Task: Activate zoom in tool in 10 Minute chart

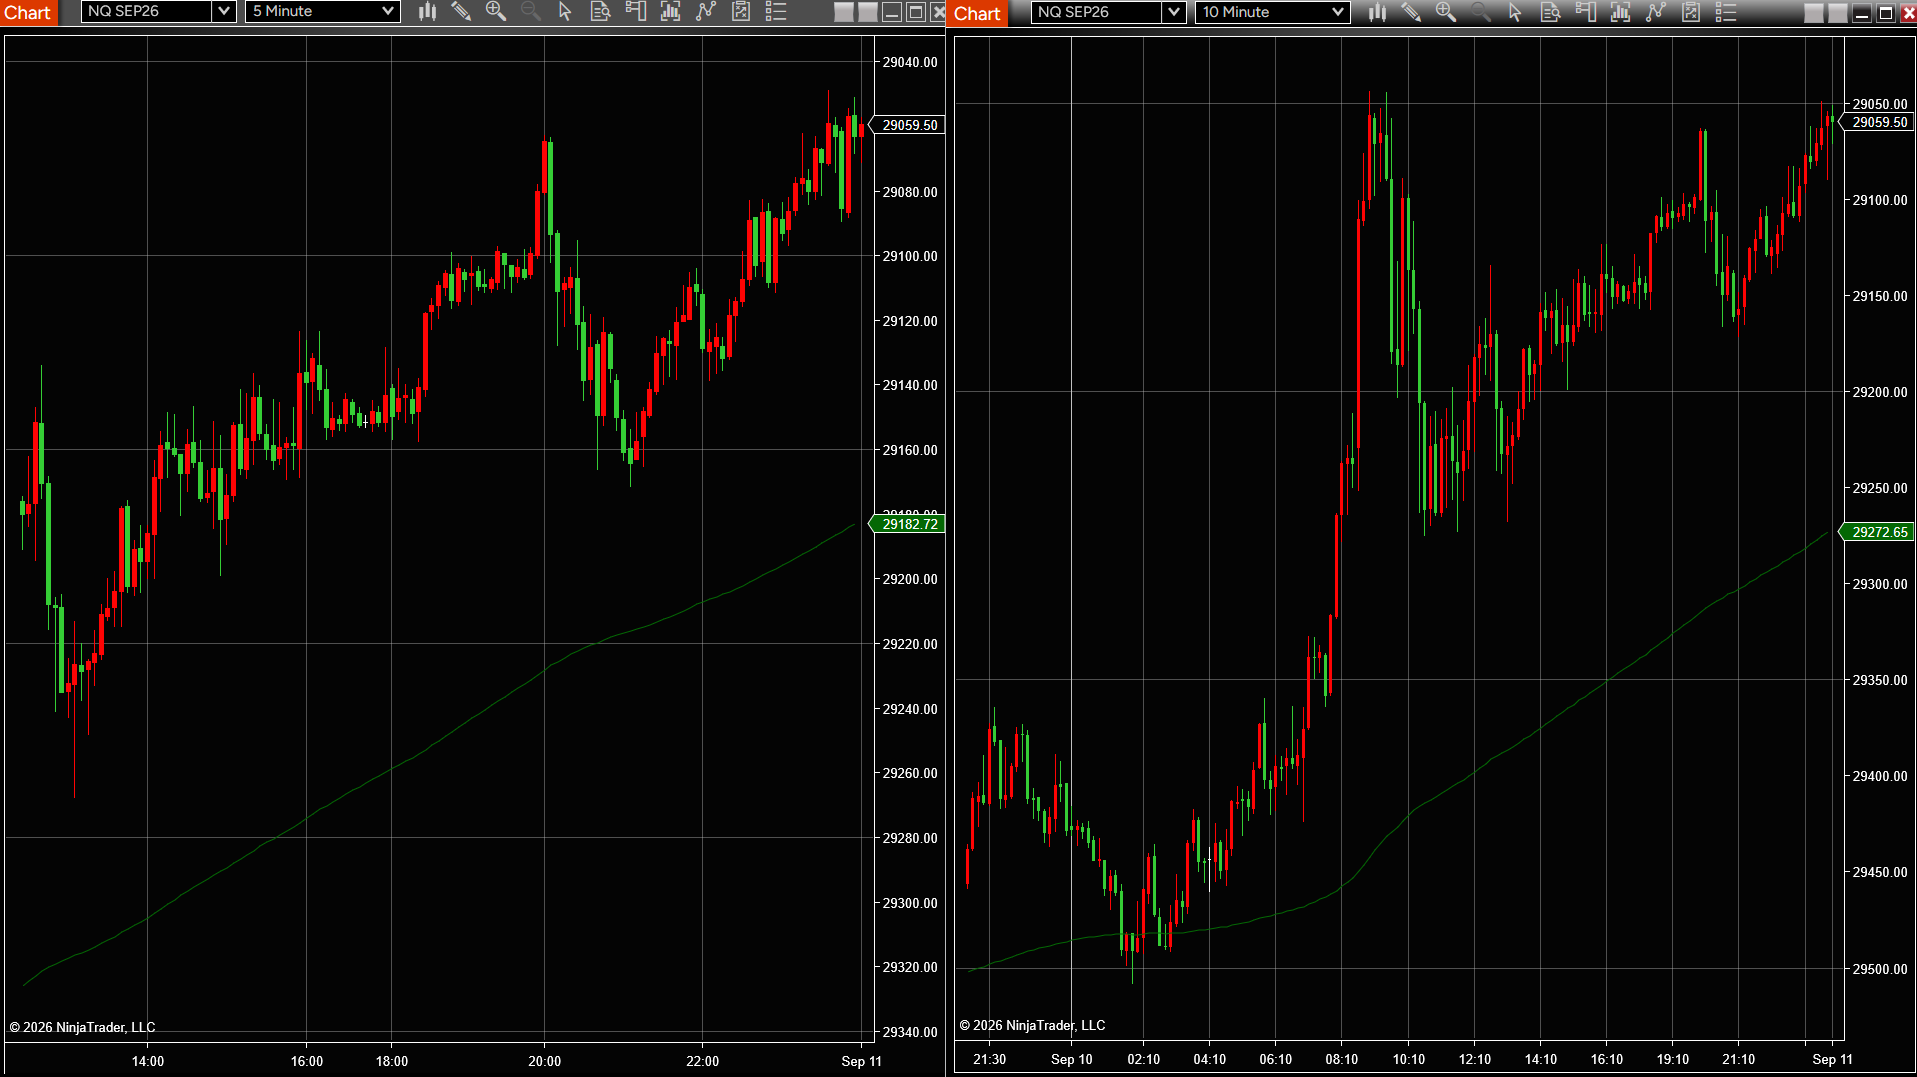Action: pyautogui.click(x=1445, y=12)
